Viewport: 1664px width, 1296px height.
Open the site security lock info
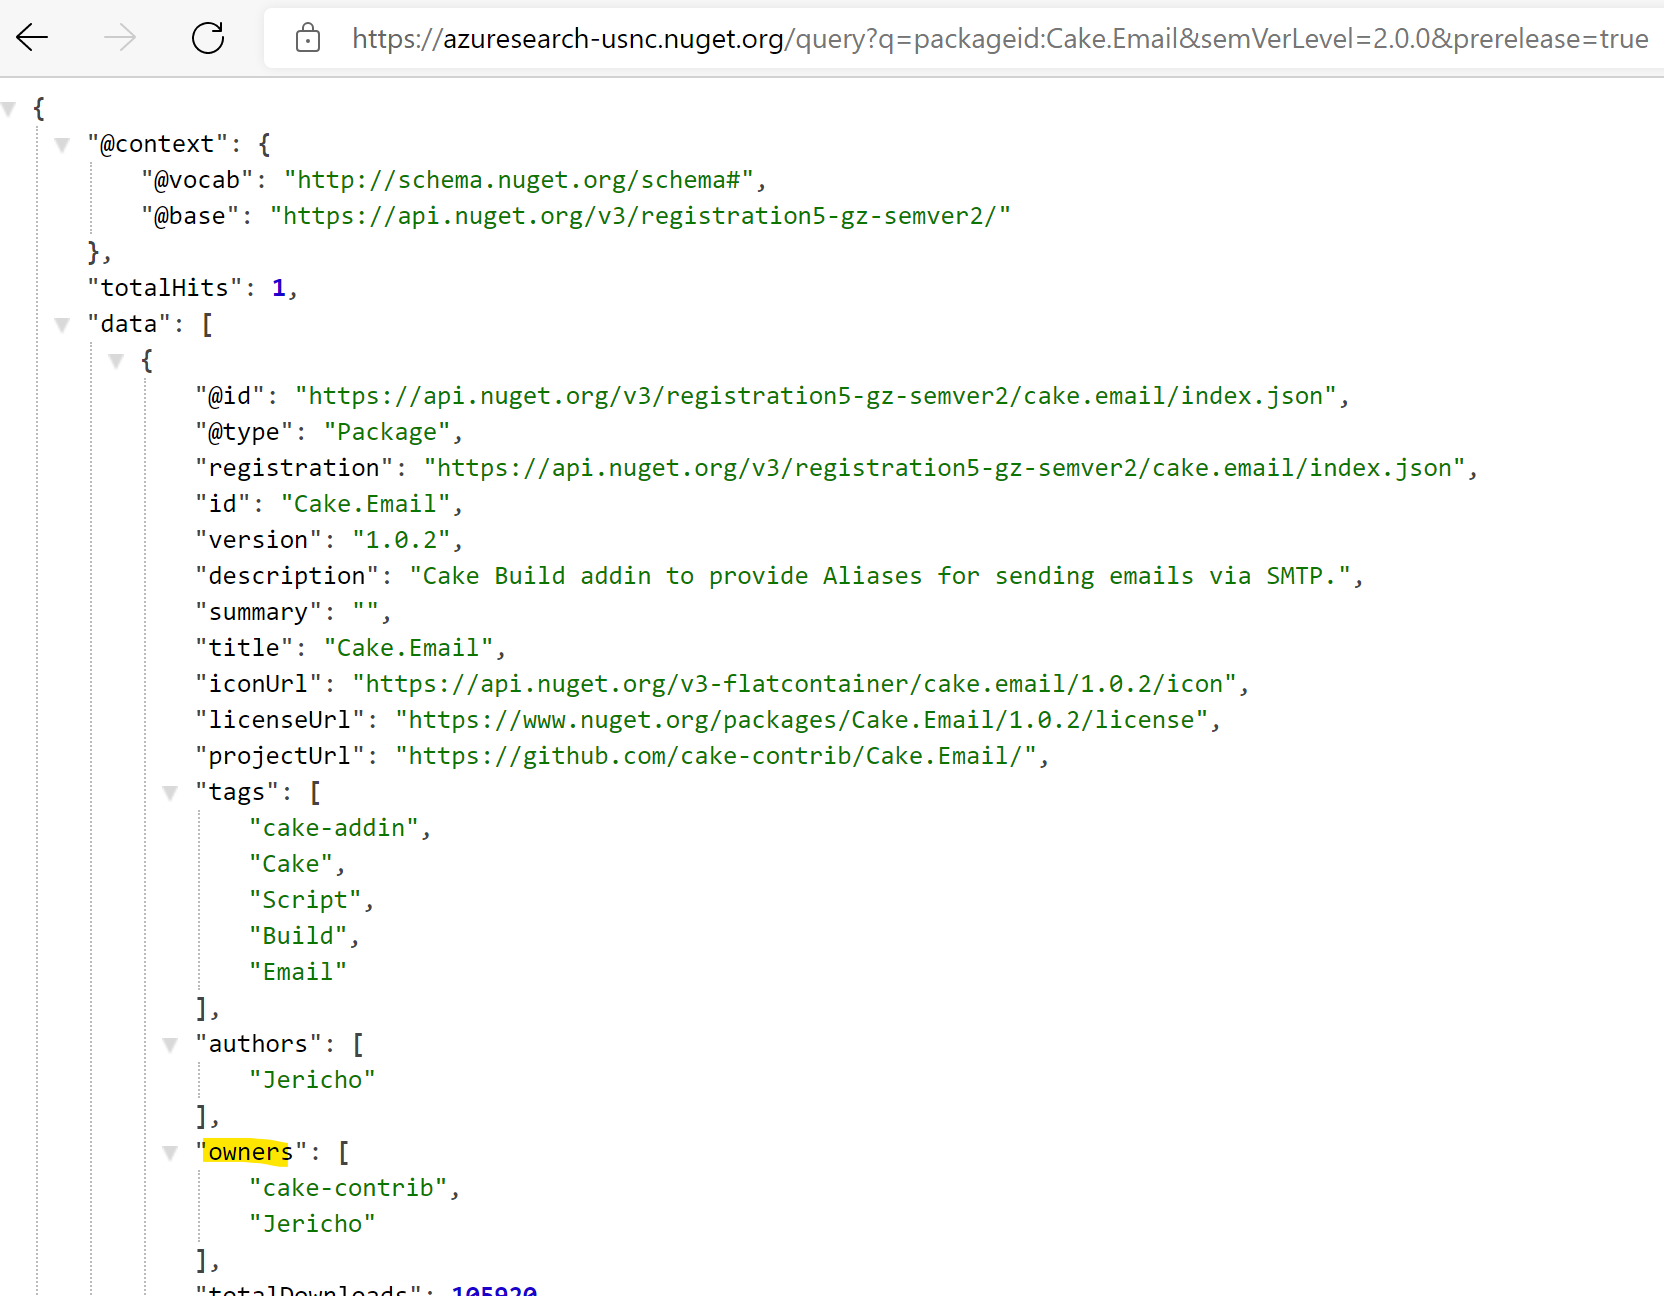[x=307, y=38]
